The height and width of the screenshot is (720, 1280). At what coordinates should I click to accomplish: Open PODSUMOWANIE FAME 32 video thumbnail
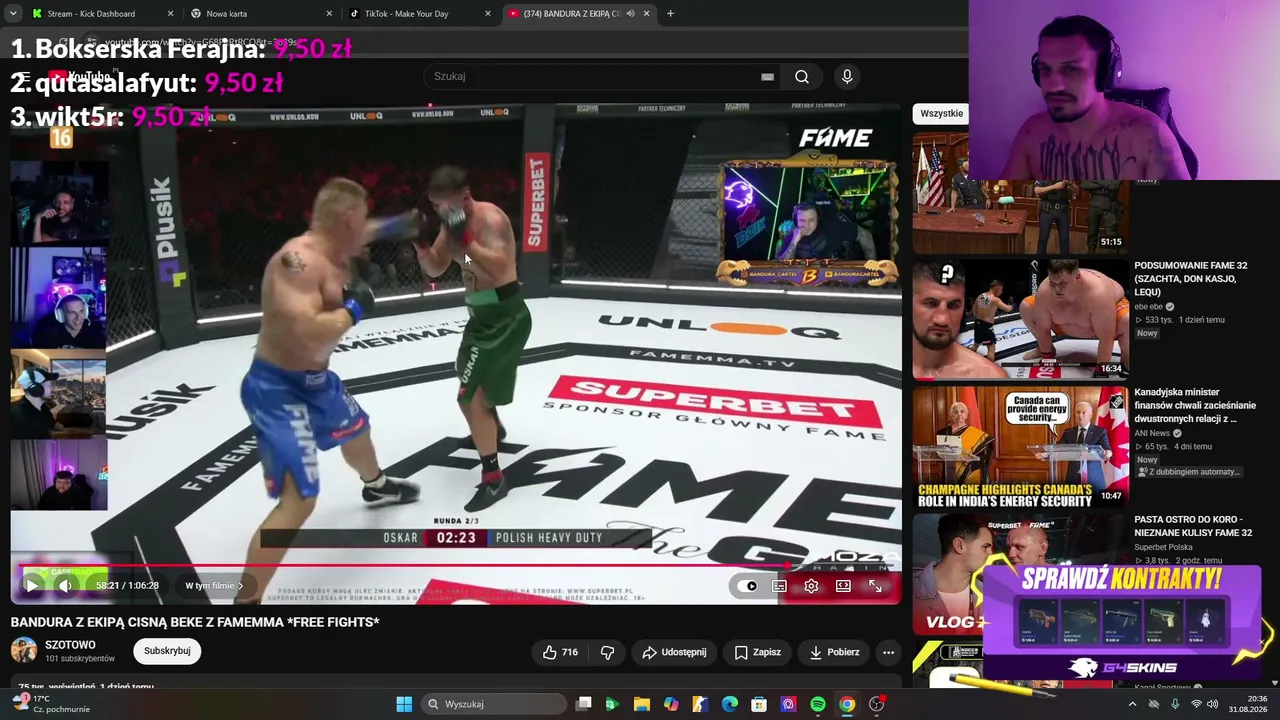(1020, 319)
